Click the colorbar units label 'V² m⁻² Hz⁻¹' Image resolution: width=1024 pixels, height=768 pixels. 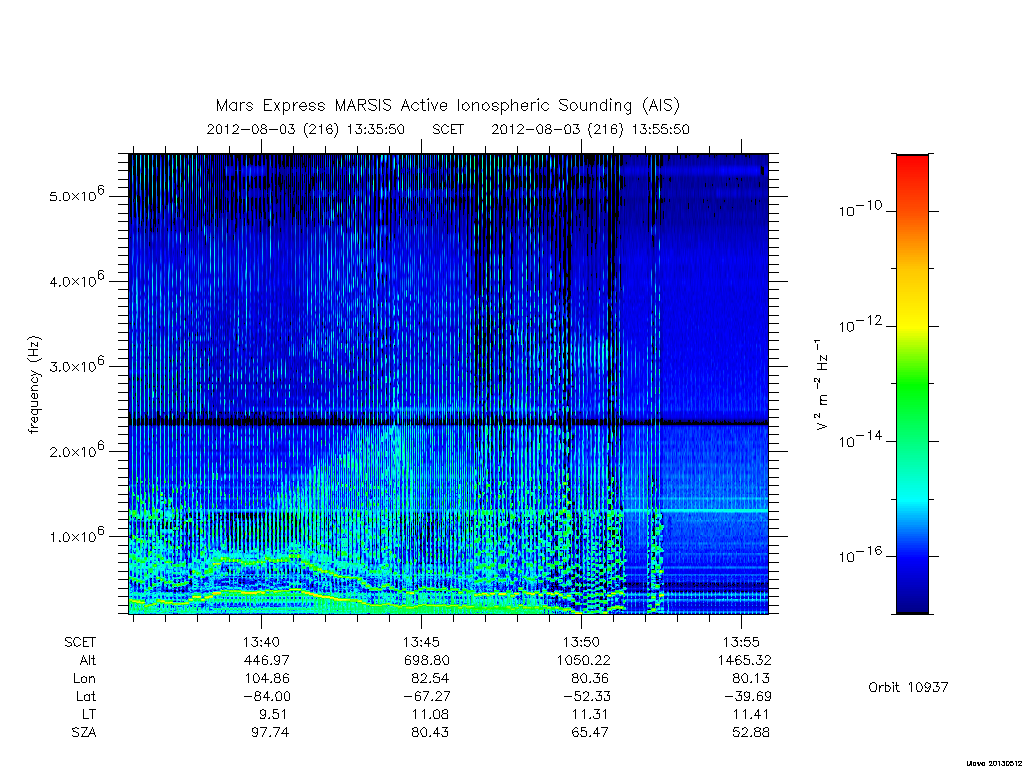coord(822,385)
